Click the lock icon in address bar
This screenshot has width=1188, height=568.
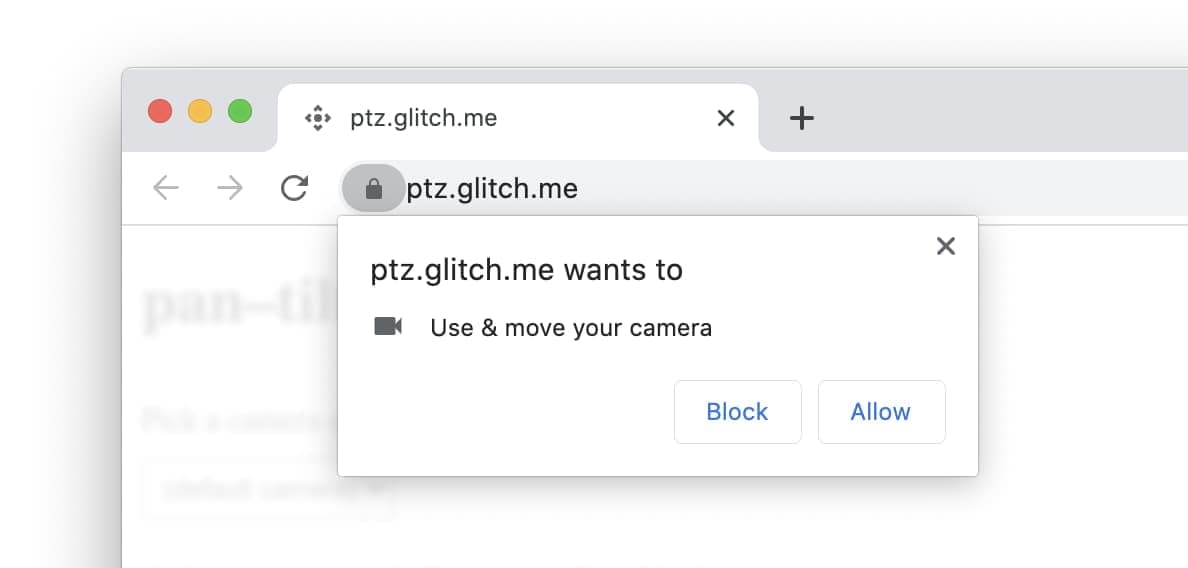(374, 188)
